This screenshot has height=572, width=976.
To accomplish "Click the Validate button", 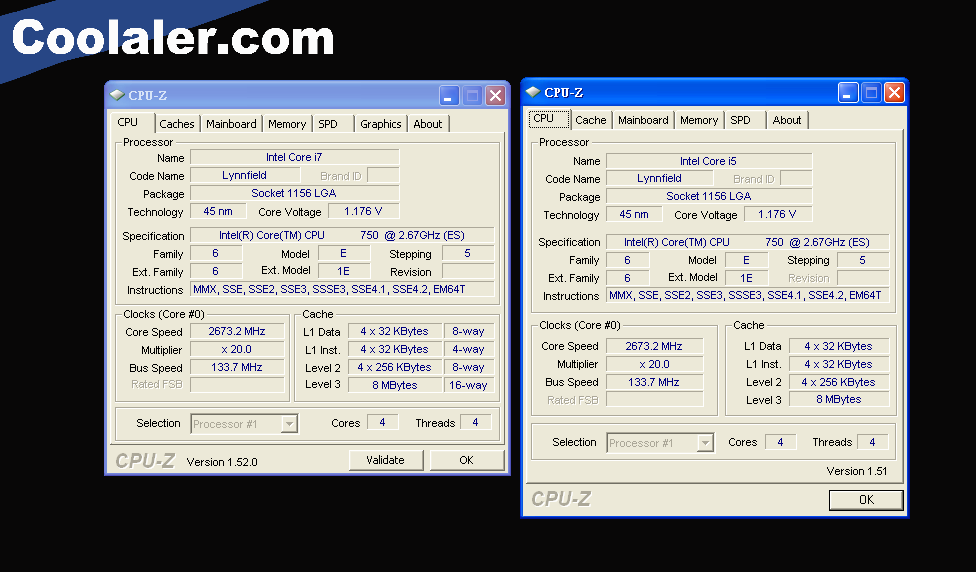I will [385, 460].
